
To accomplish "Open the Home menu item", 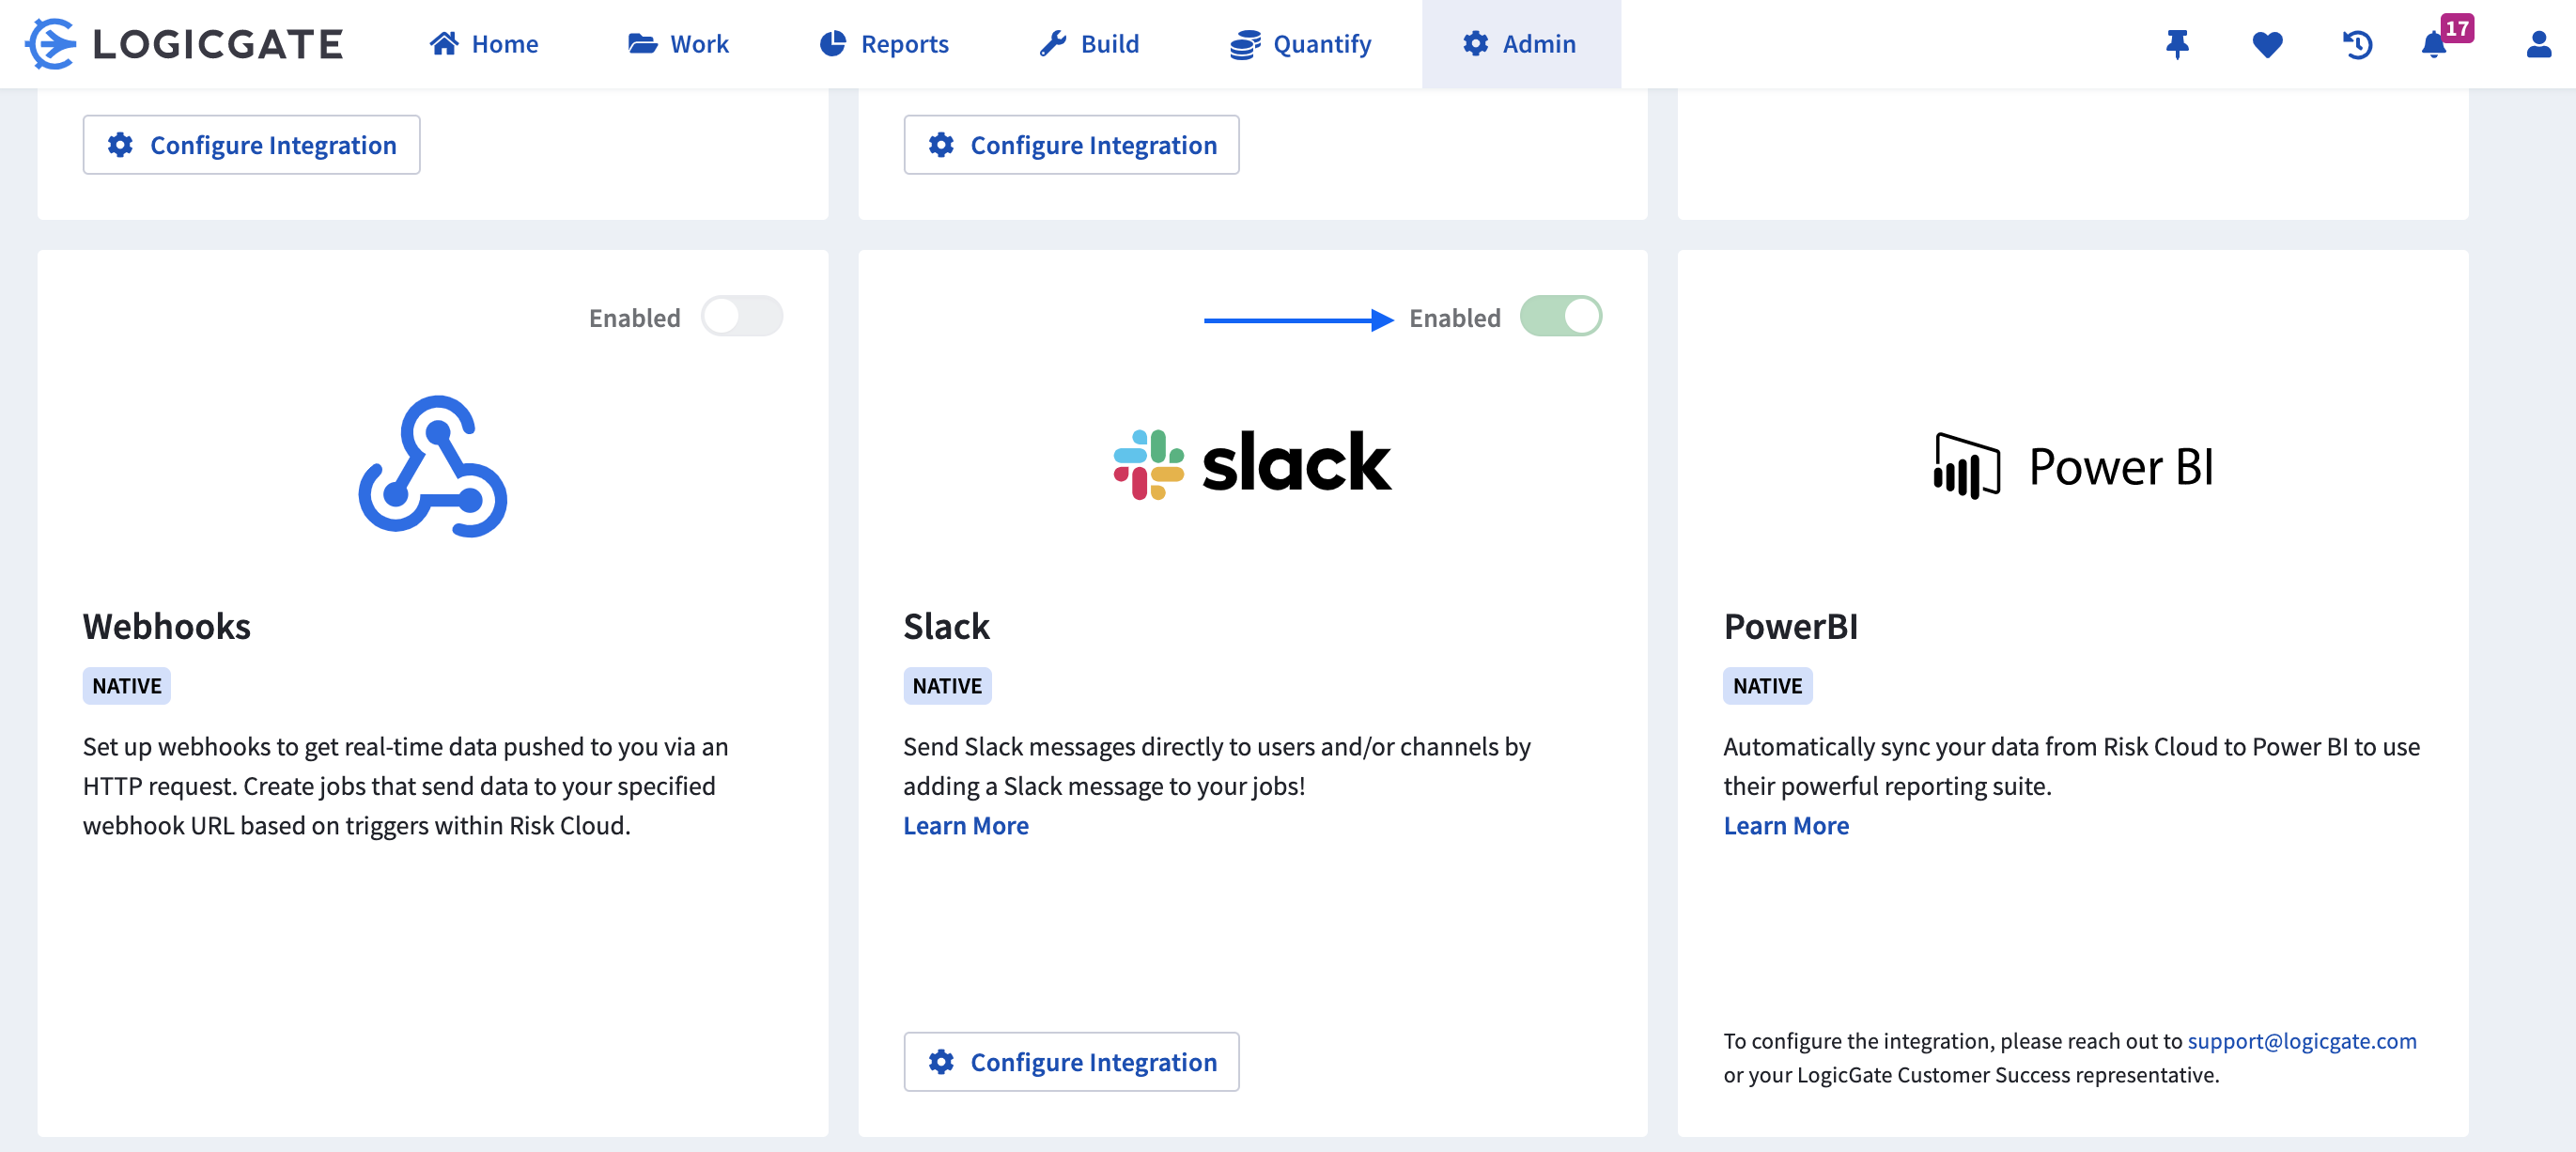I will click(x=484, y=44).
